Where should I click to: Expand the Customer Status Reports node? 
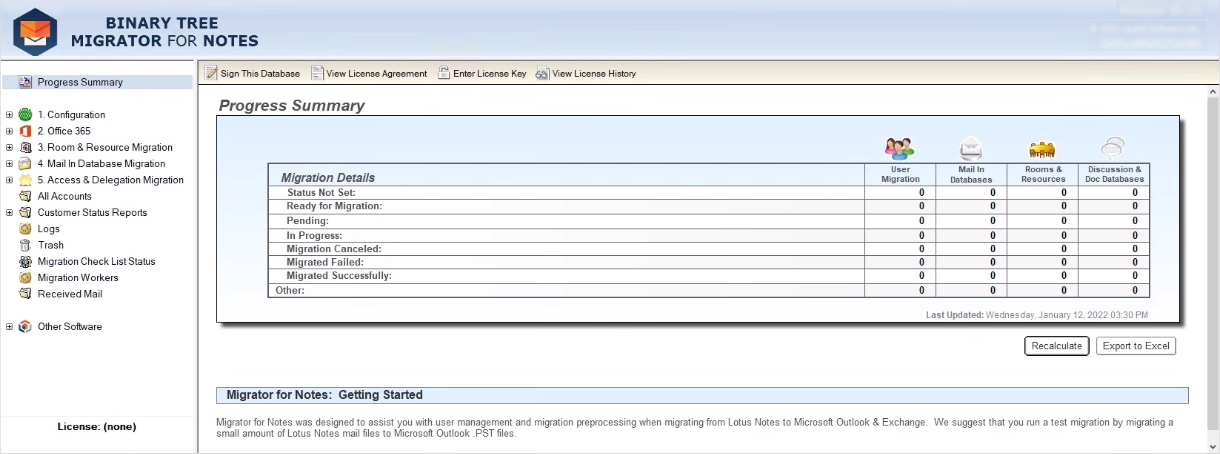tap(9, 213)
